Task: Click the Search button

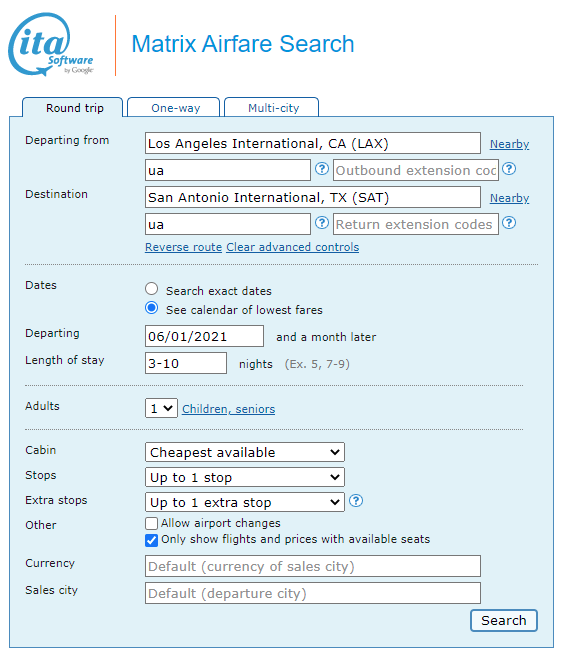Action: click(504, 620)
